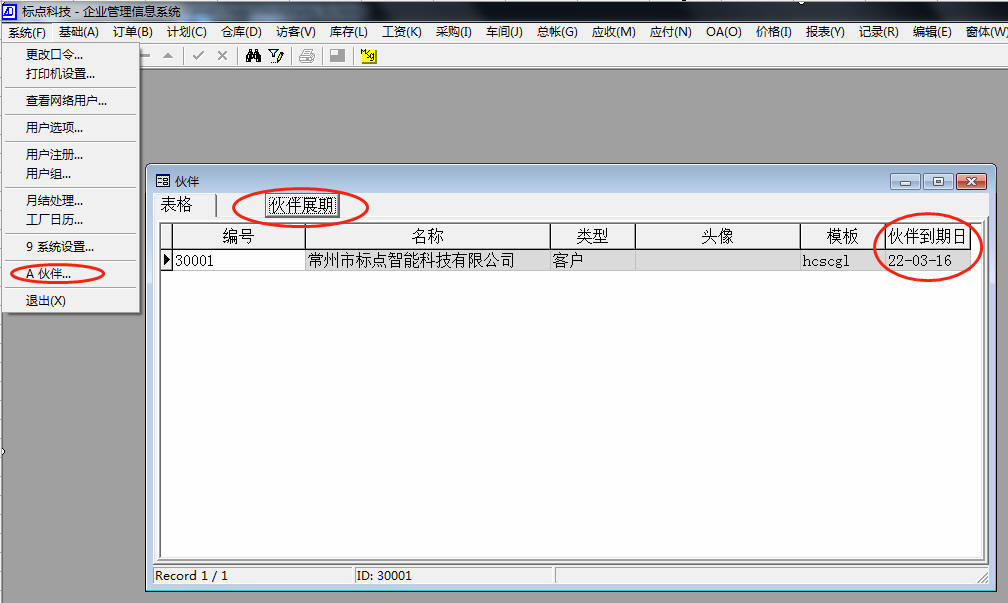Click the 伙伴到期日 column header
The image size is (1008, 603).
pyautogui.click(x=927, y=237)
